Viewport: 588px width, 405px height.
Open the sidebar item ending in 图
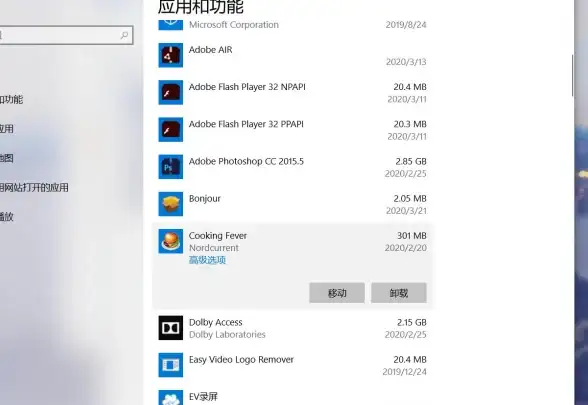pos(7,158)
